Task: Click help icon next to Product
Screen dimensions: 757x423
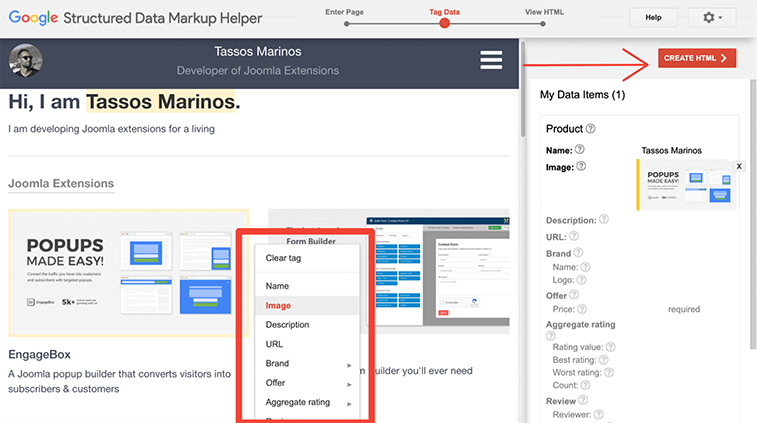Action: coord(590,128)
